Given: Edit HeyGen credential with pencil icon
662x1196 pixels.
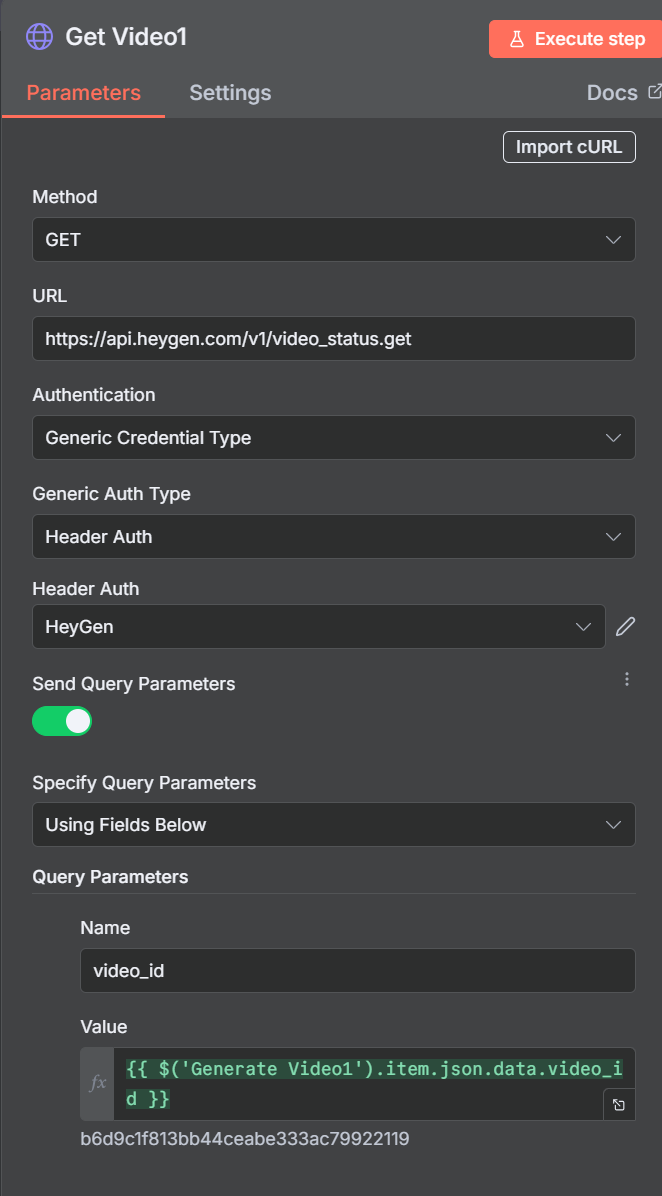Looking at the screenshot, I should pyautogui.click(x=625, y=627).
